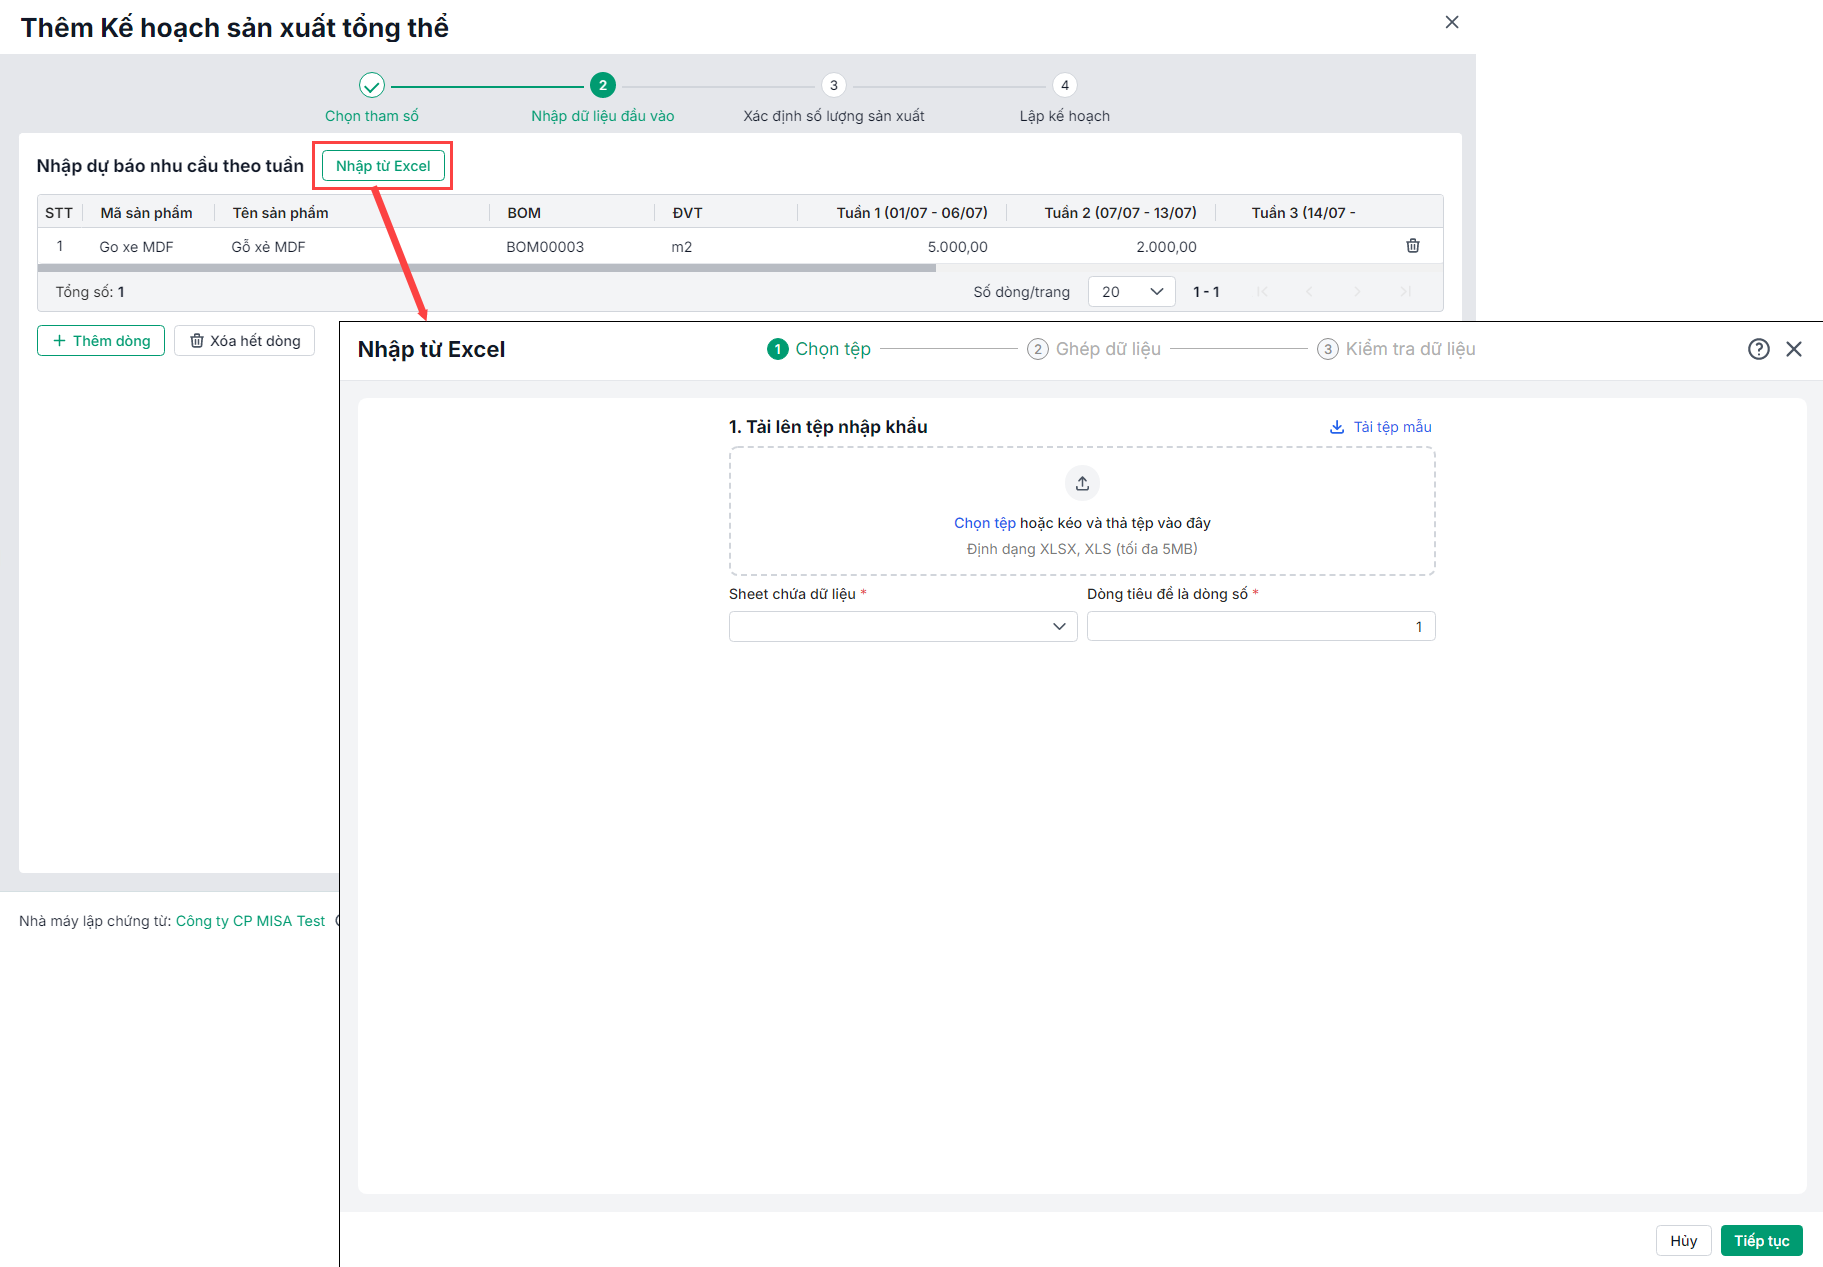Open the Số dòng/trang page size dropdown
The height and width of the screenshot is (1267, 1823).
click(1131, 292)
